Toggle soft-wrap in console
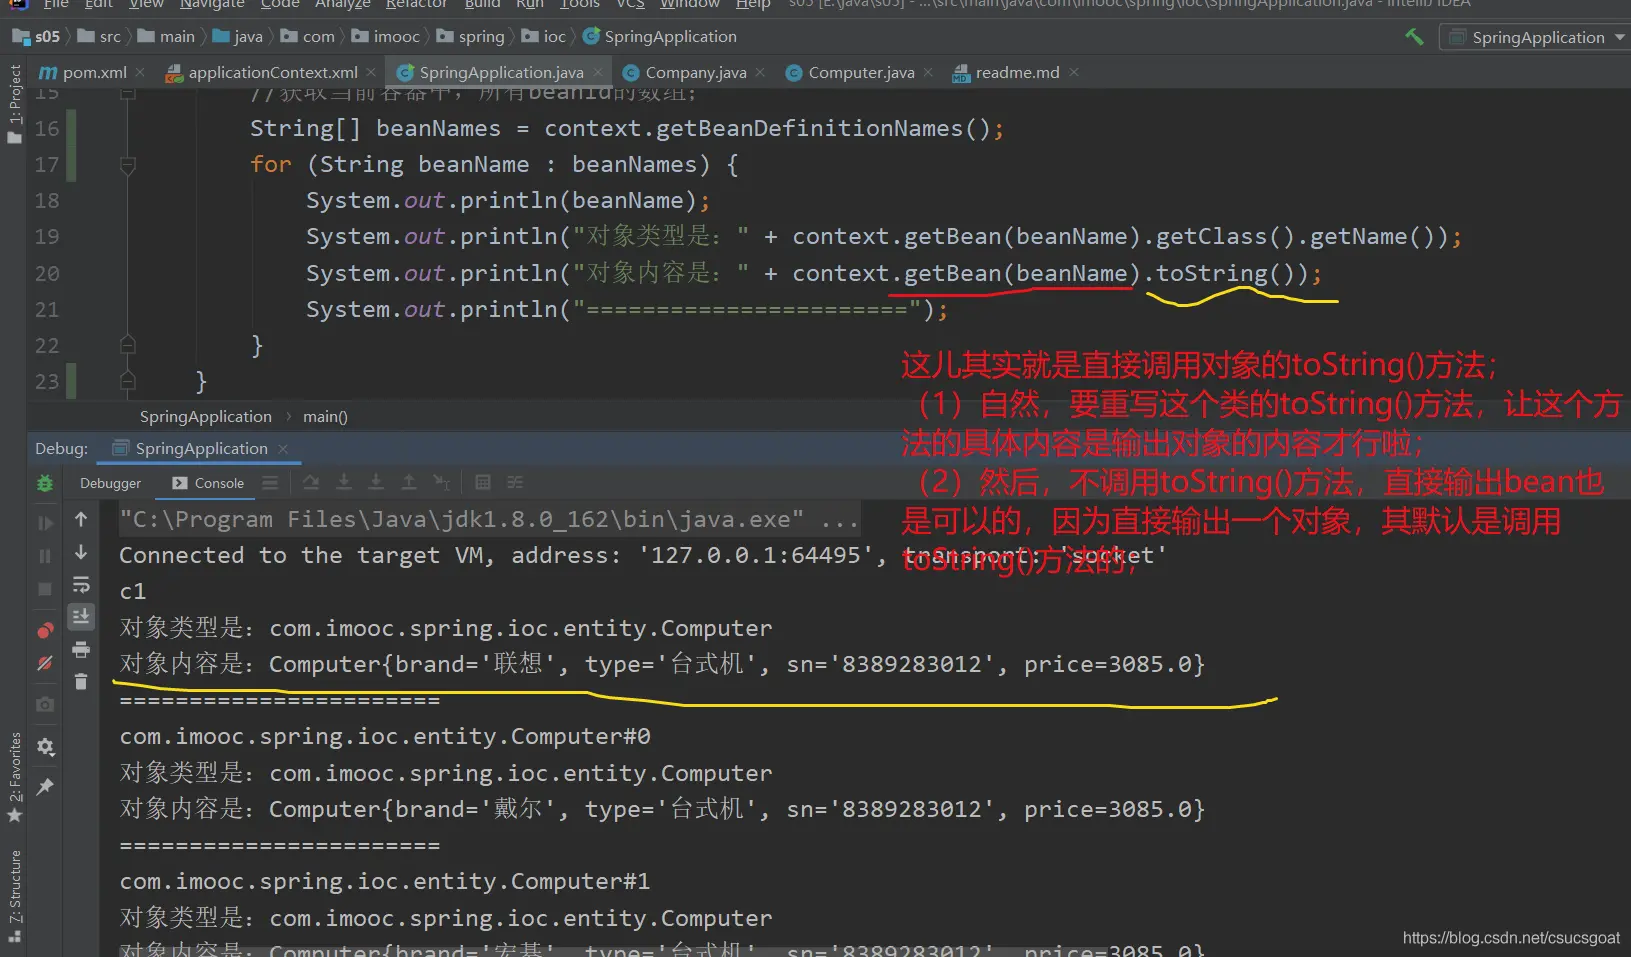The image size is (1631, 957). pyautogui.click(x=81, y=585)
